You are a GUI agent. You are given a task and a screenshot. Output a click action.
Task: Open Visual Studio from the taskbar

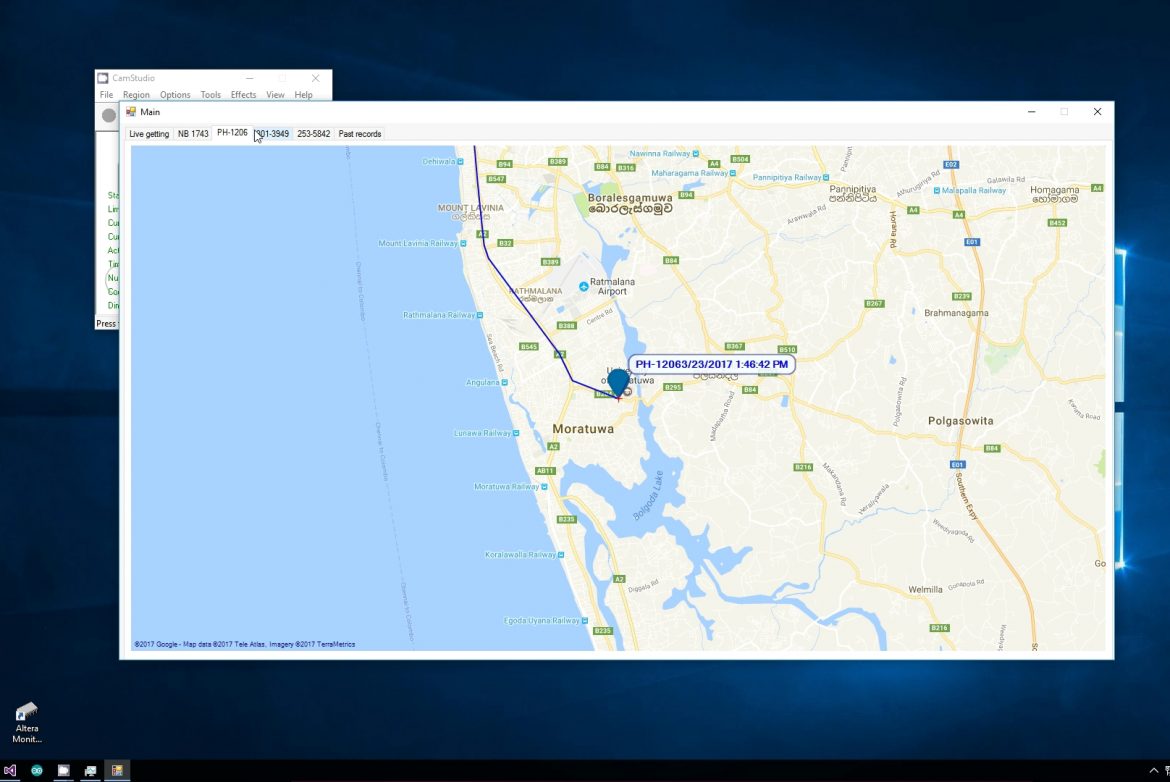click(10, 771)
